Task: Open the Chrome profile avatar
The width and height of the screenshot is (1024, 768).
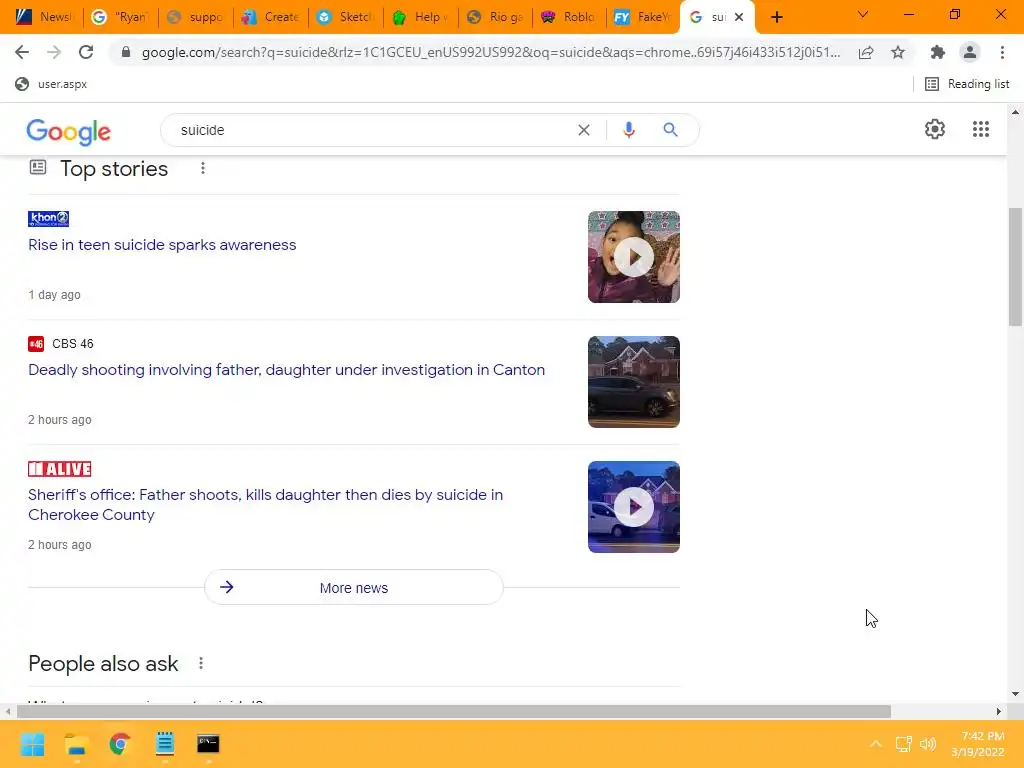Action: pyautogui.click(x=970, y=52)
